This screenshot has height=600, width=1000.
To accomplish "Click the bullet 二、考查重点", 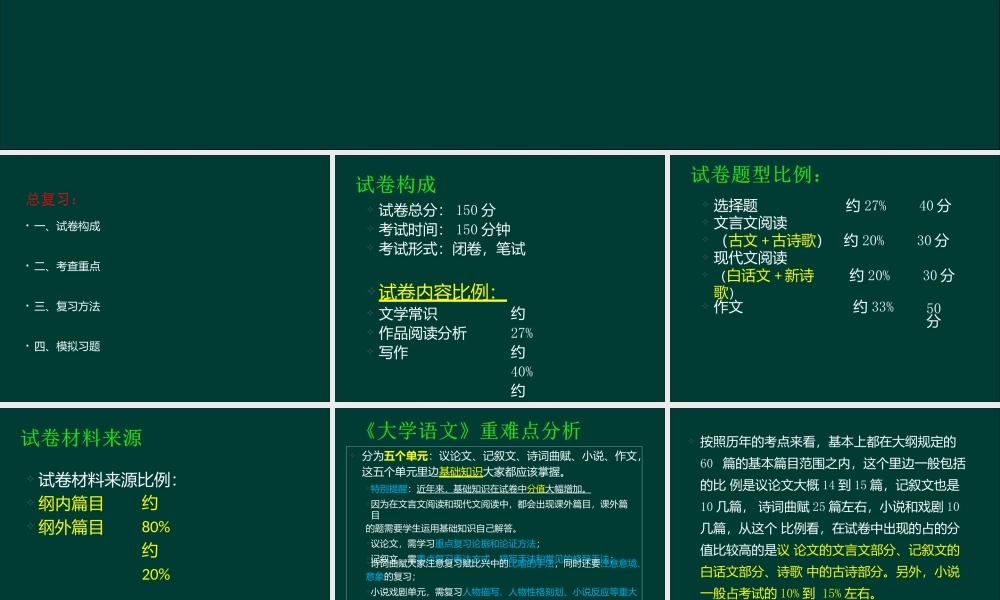I will coord(67,267).
